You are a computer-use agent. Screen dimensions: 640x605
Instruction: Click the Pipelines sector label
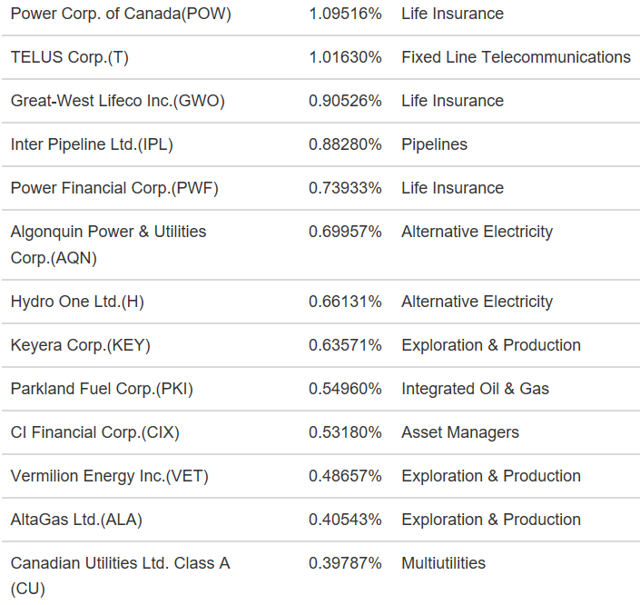click(434, 145)
